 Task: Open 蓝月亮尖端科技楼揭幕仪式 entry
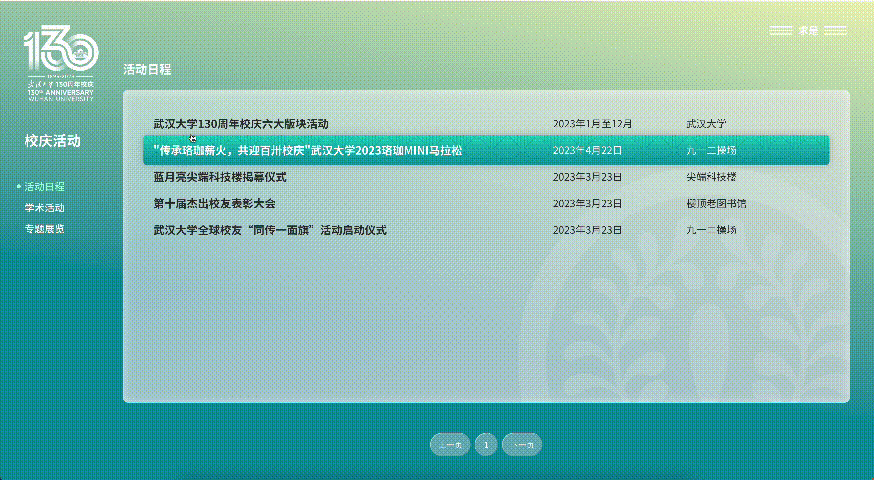220,177
